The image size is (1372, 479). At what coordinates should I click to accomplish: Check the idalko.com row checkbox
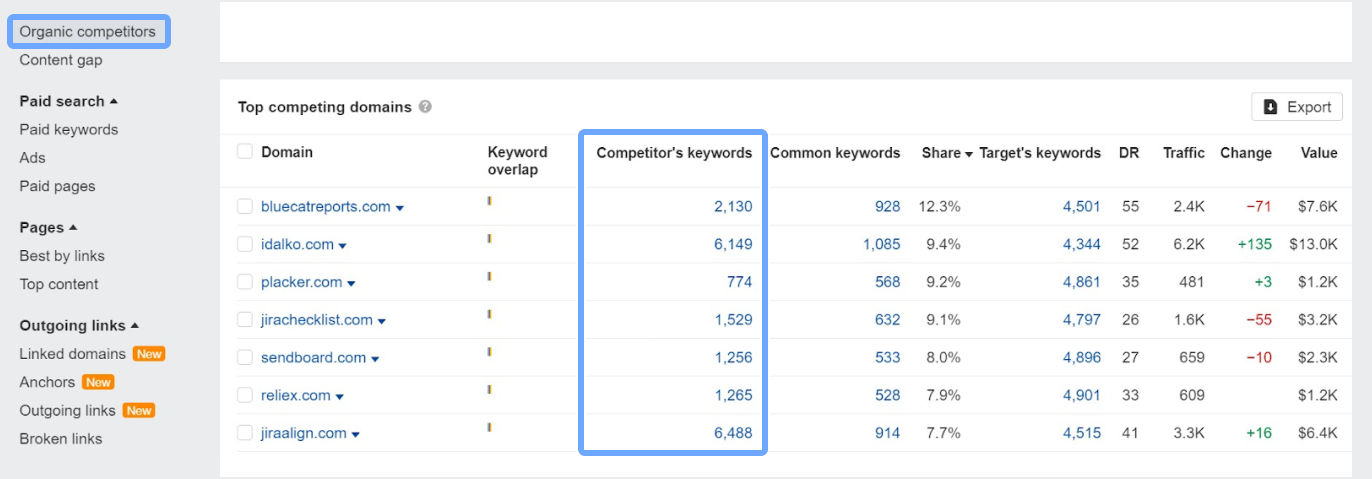coord(245,244)
